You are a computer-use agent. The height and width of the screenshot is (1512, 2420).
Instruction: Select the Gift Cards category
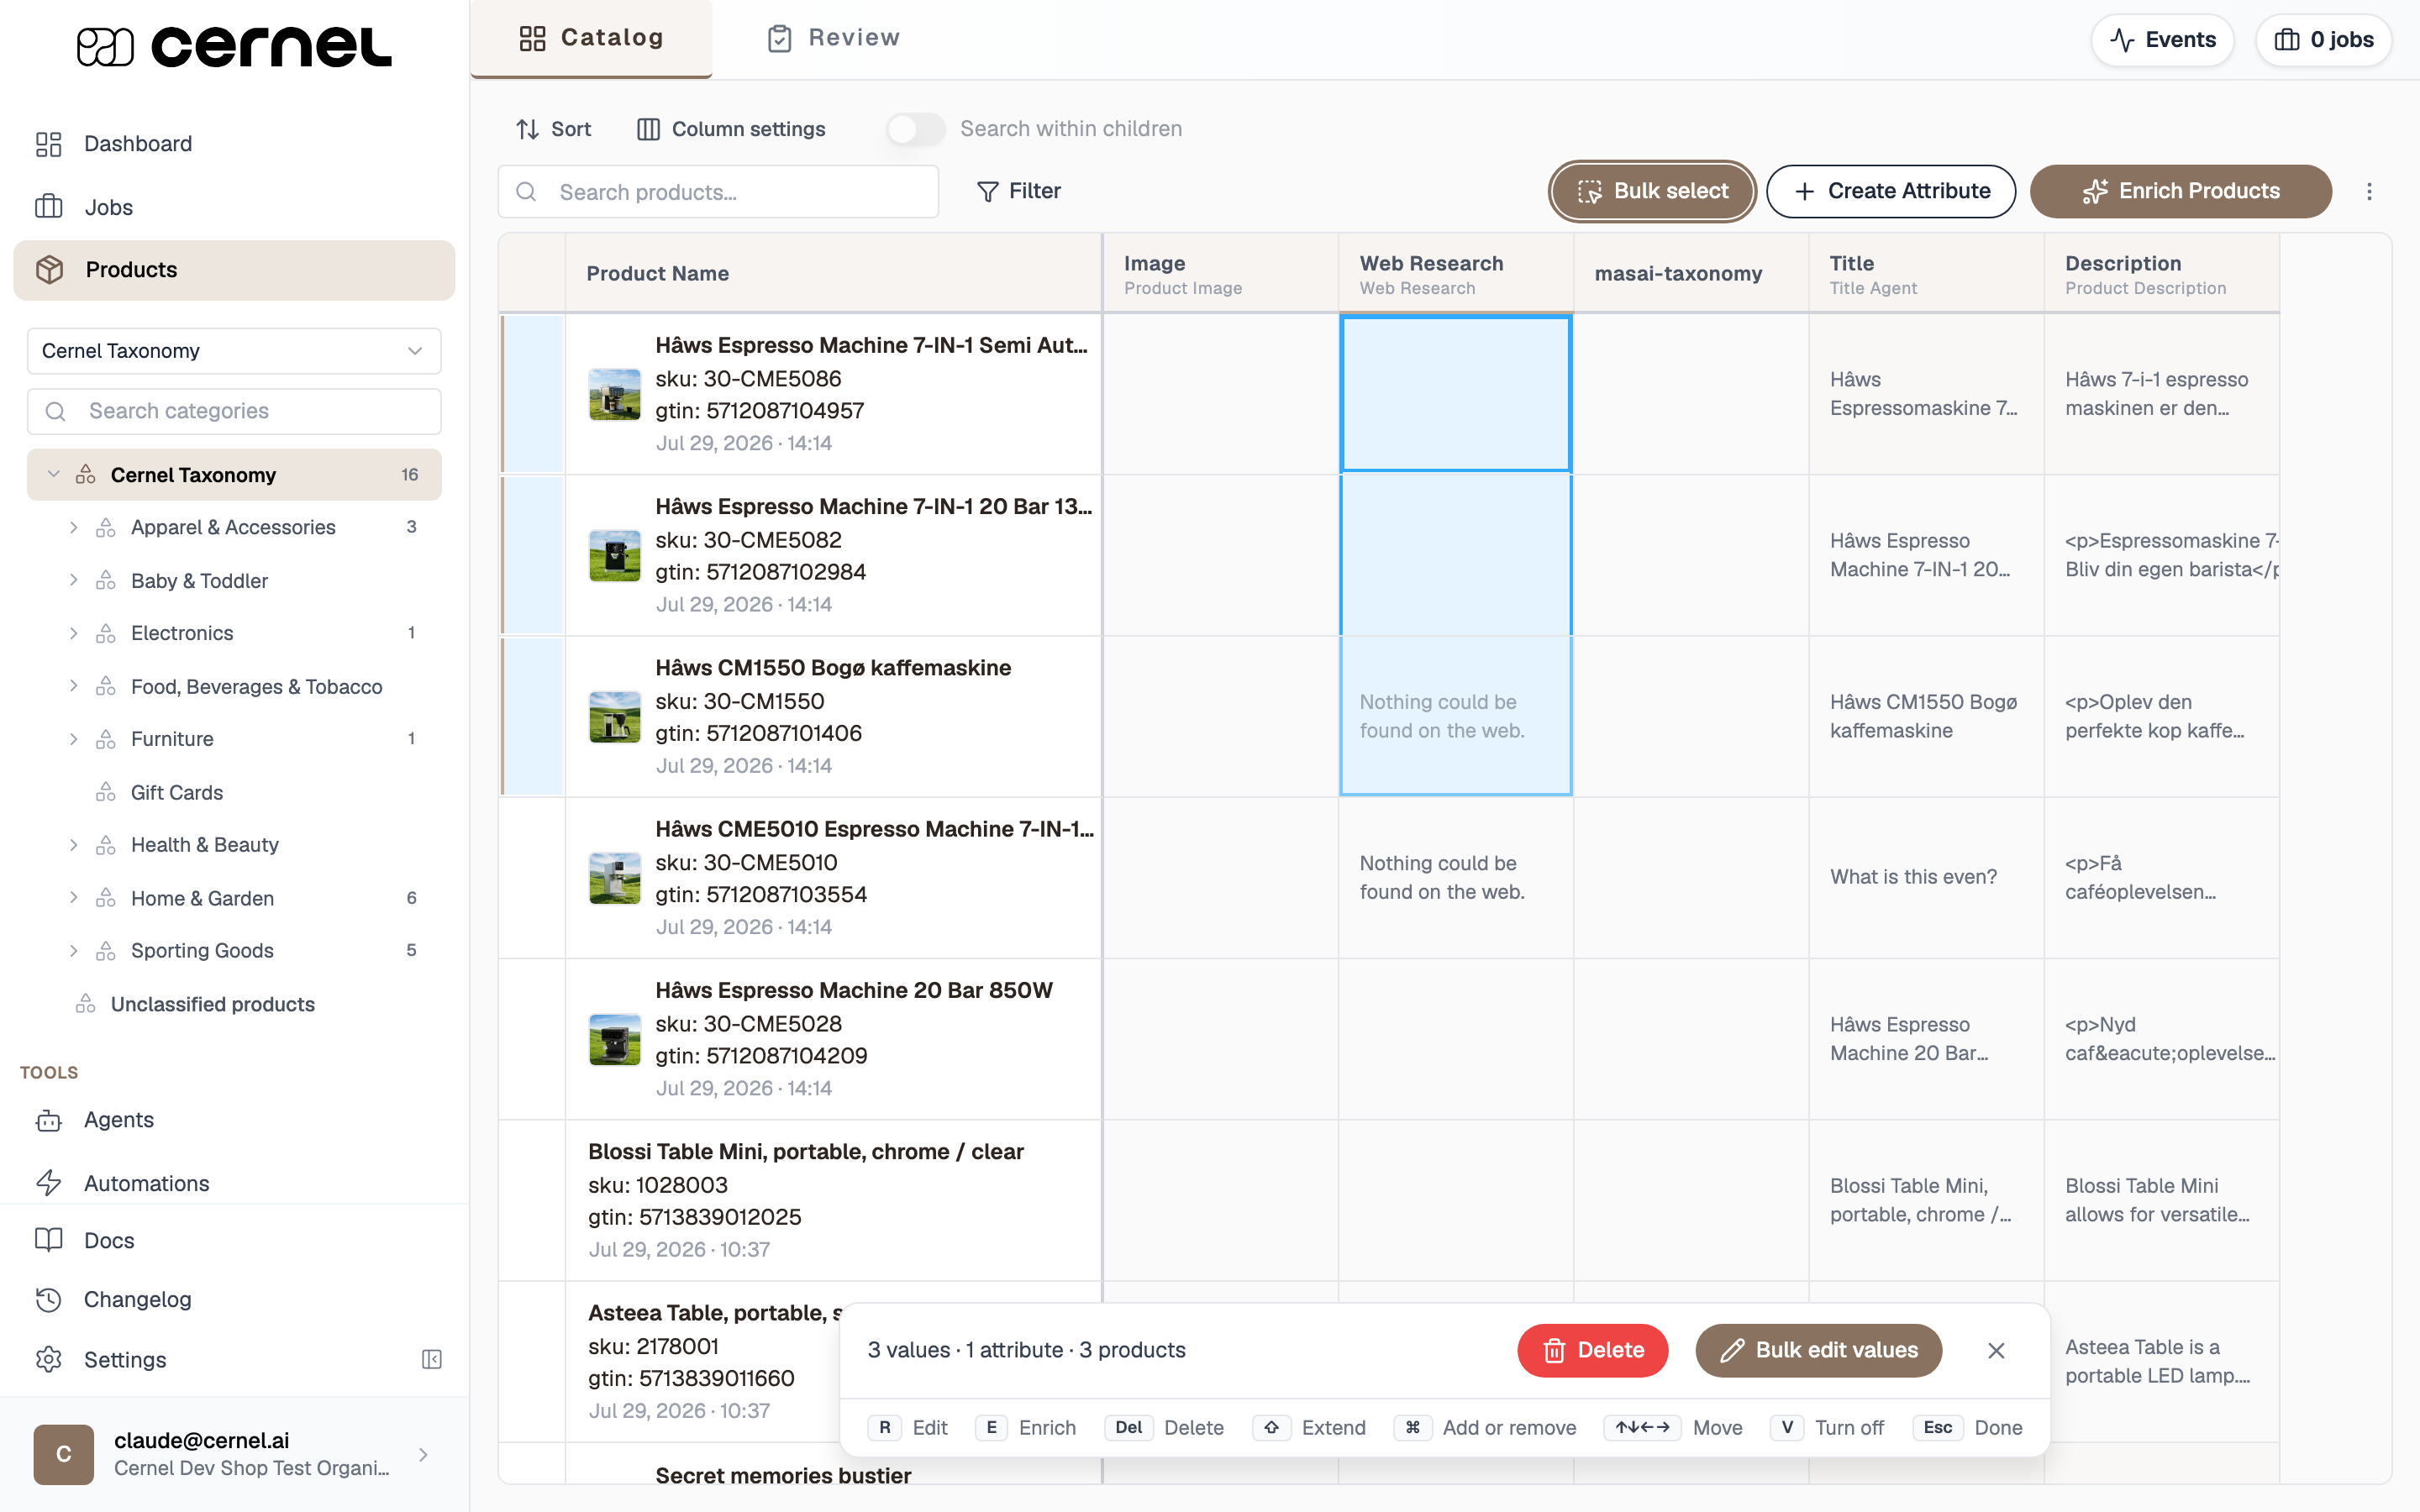pyautogui.click(x=177, y=792)
